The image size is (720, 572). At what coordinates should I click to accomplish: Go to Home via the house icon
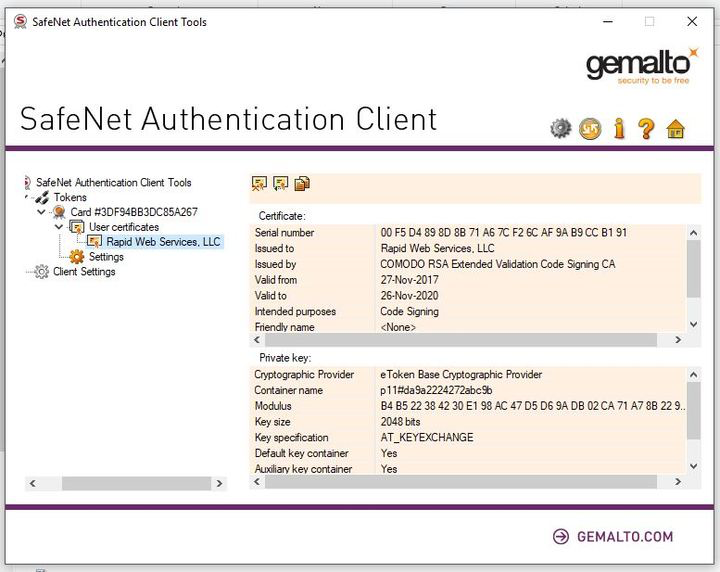click(676, 128)
